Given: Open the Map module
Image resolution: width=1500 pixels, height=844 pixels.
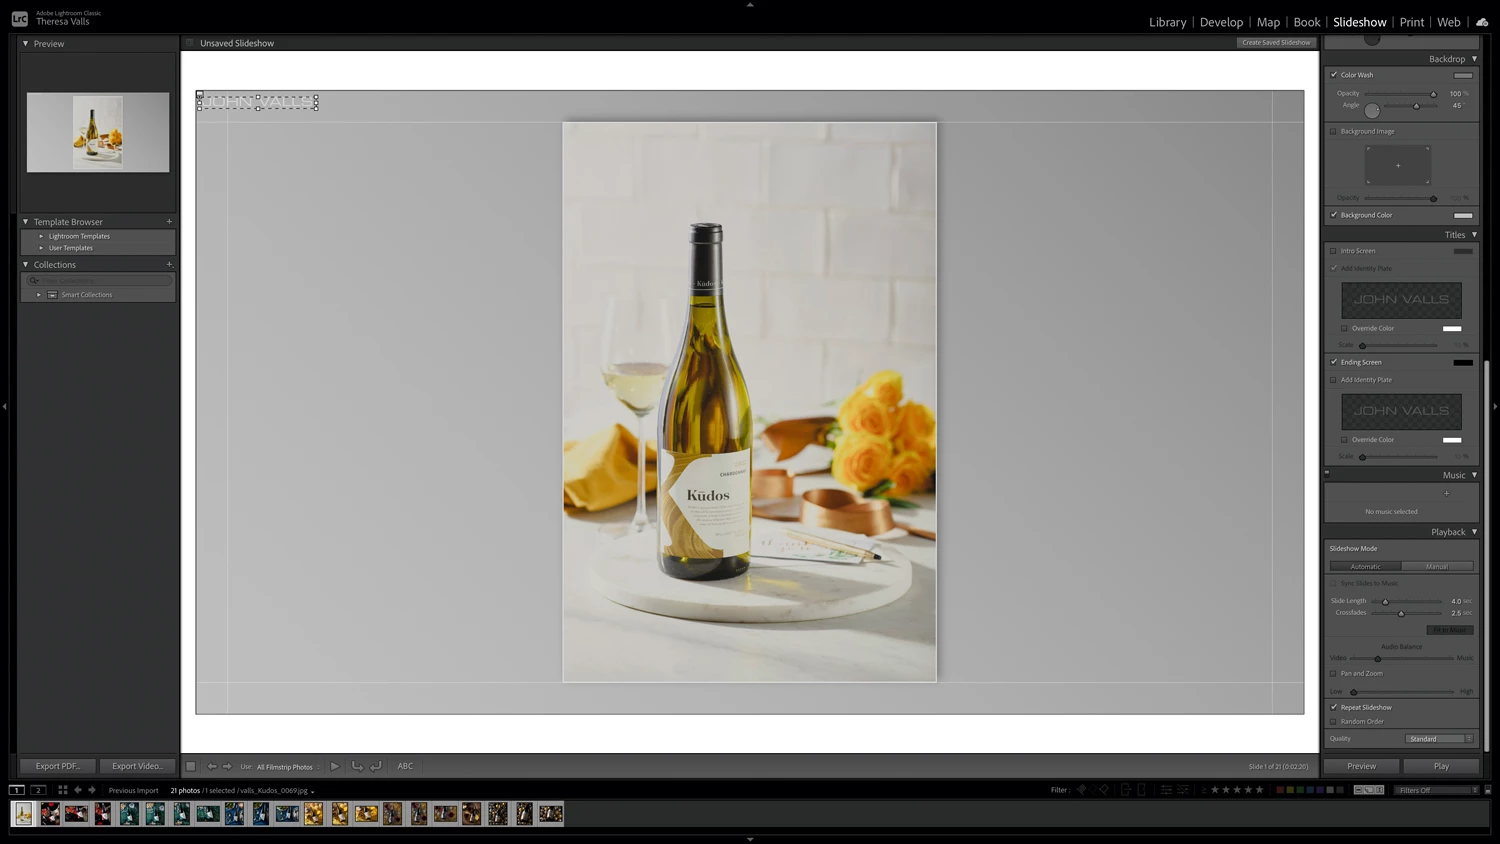Looking at the screenshot, I should click(1268, 22).
